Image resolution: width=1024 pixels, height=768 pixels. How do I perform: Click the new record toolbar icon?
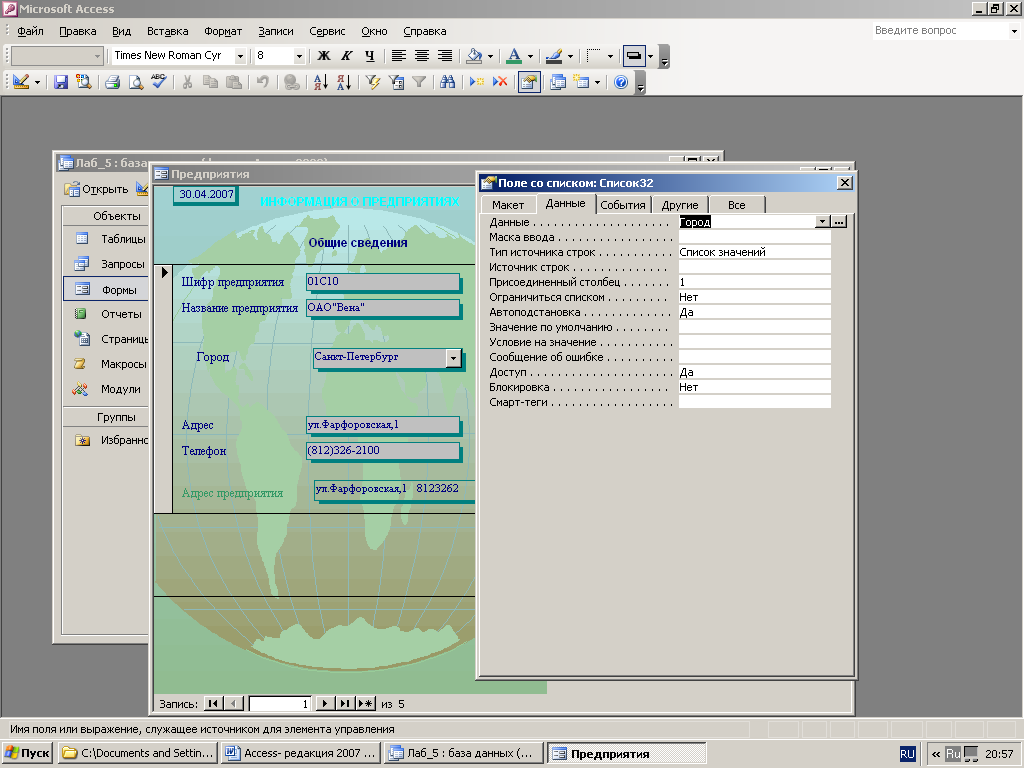pos(477,82)
